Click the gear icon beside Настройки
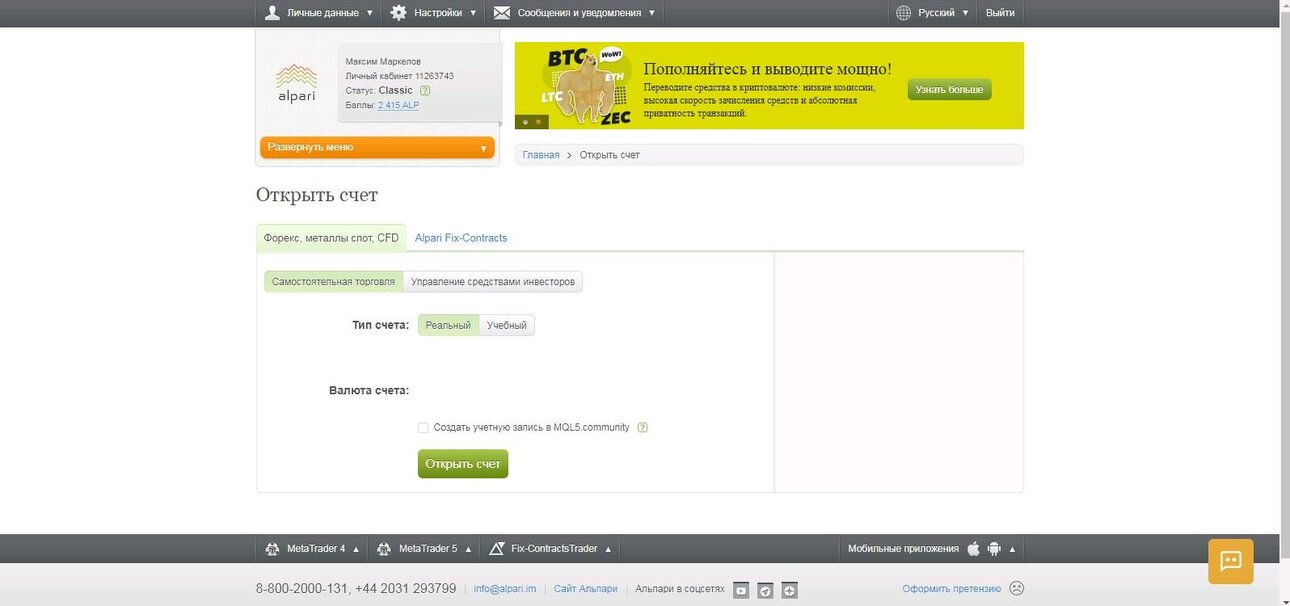1290x606 pixels. pyautogui.click(x=398, y=13)
